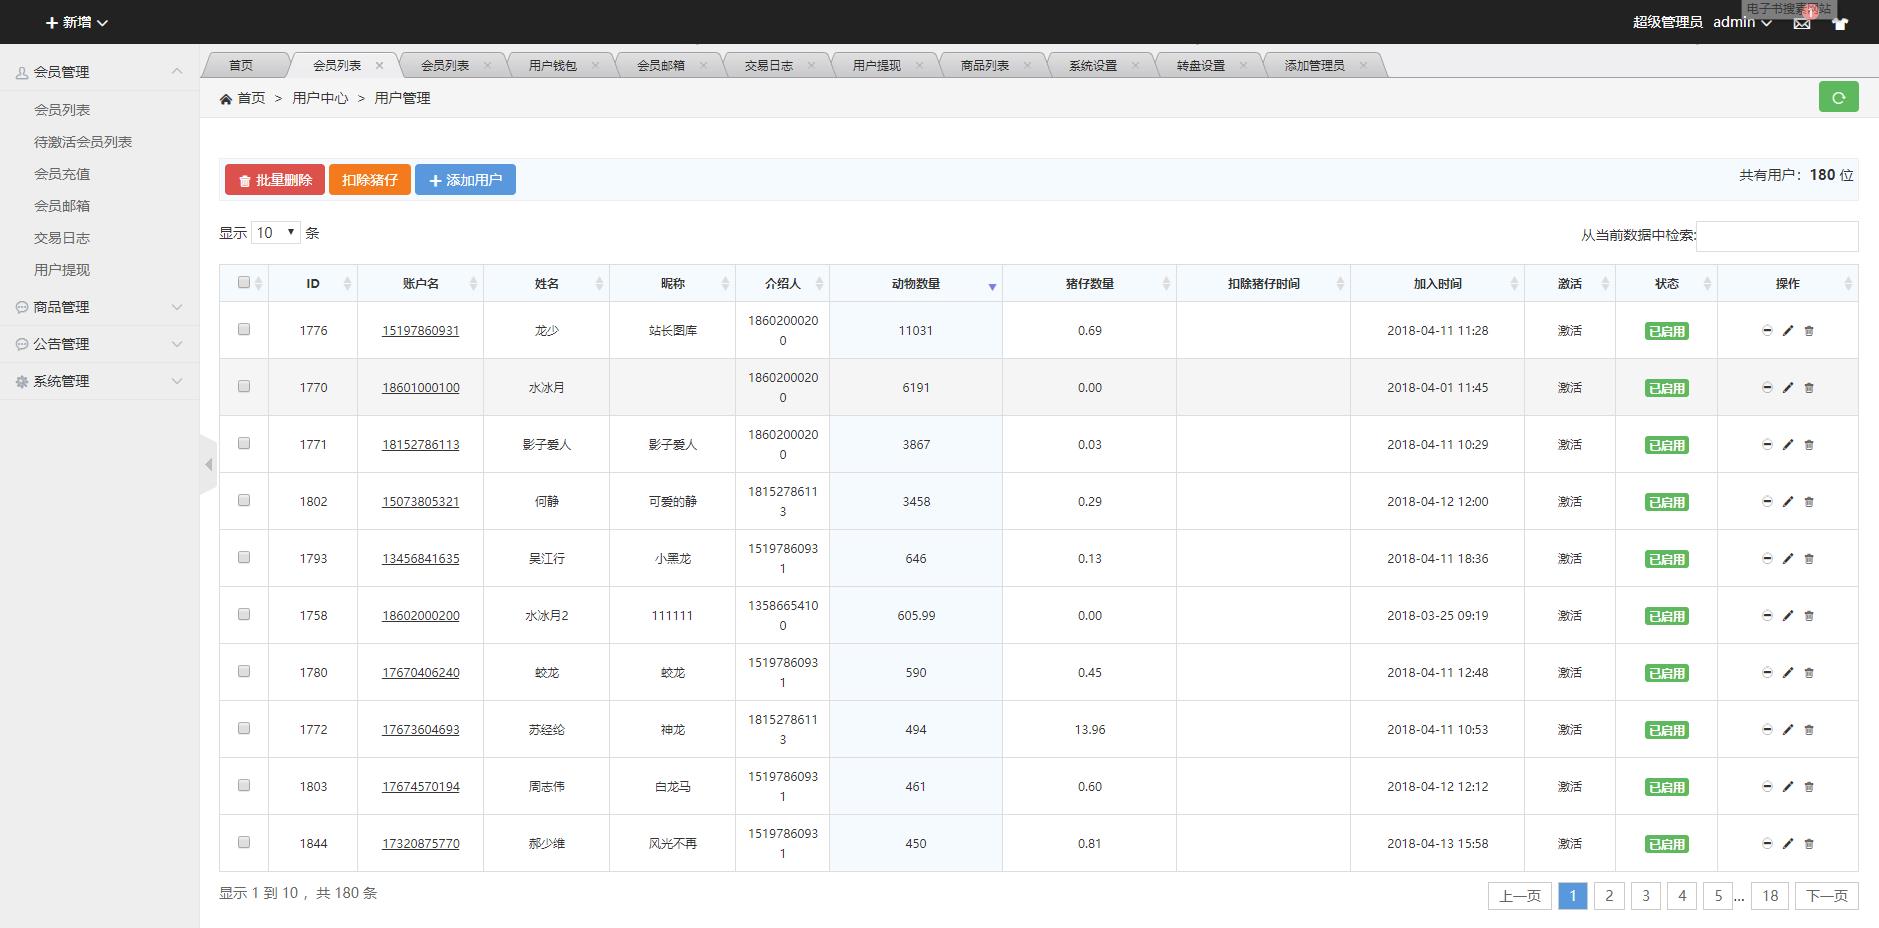
Task: Collapse the 会员管理 sidebar section
Action: 100,72
